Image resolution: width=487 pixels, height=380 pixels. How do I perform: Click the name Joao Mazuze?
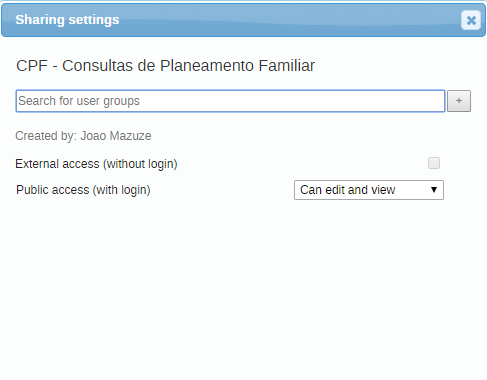[x=116, y=136]
